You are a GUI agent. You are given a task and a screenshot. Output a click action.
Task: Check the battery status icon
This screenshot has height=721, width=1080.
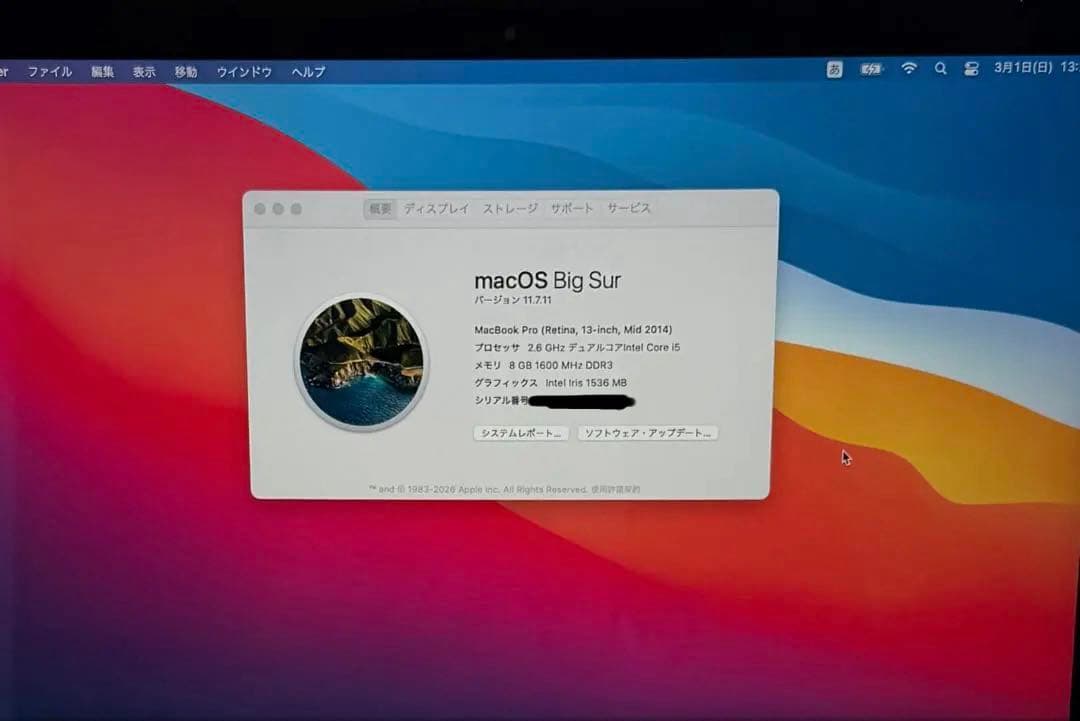tap(871, 69)
